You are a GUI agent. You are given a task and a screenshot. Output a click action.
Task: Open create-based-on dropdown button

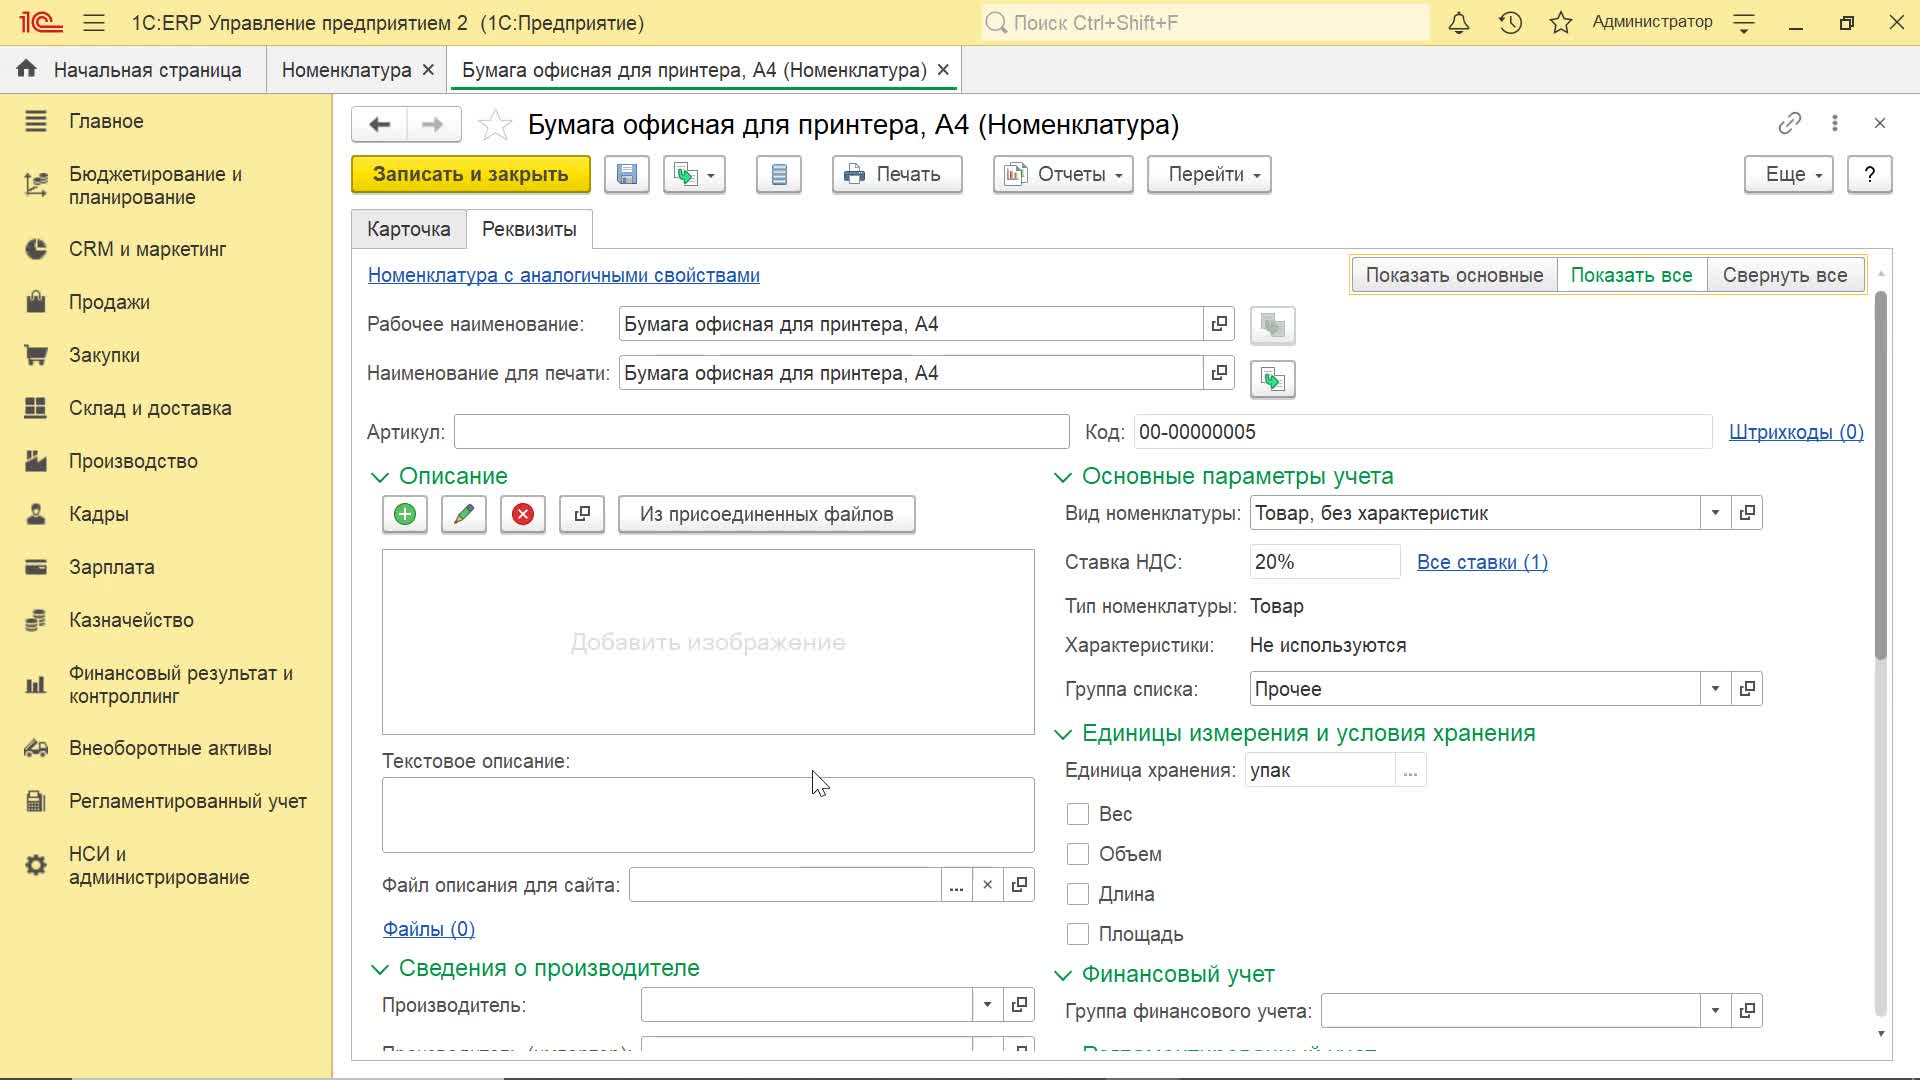coord(695,175)
